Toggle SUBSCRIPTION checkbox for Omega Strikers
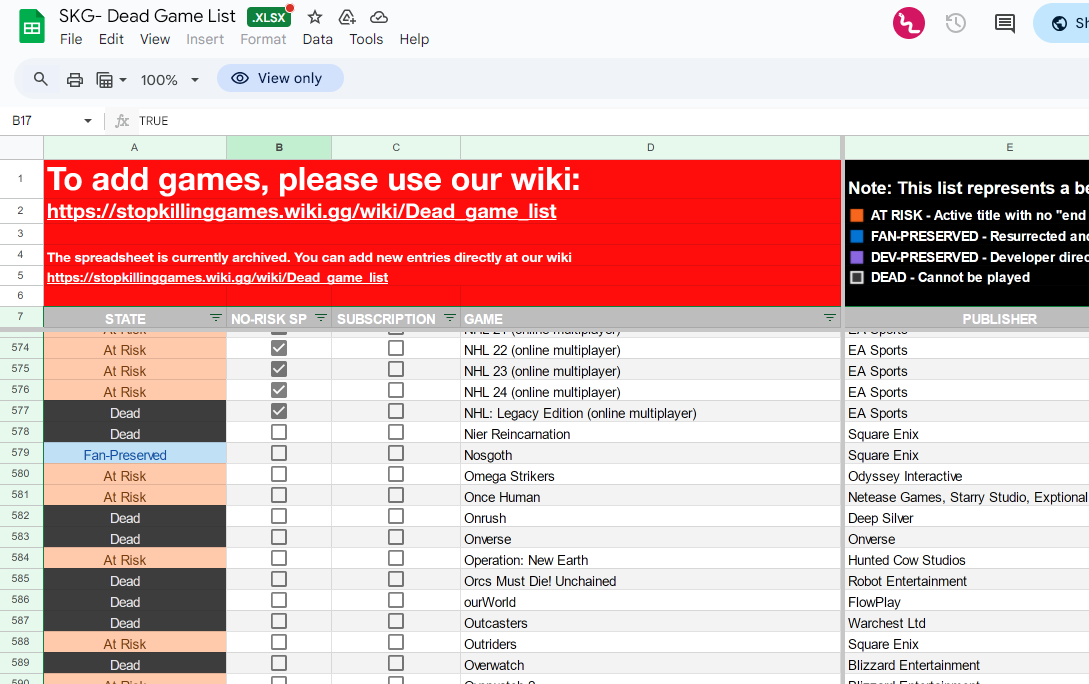Viewport: 1089px width, 684px height. [x=396, y=474]
